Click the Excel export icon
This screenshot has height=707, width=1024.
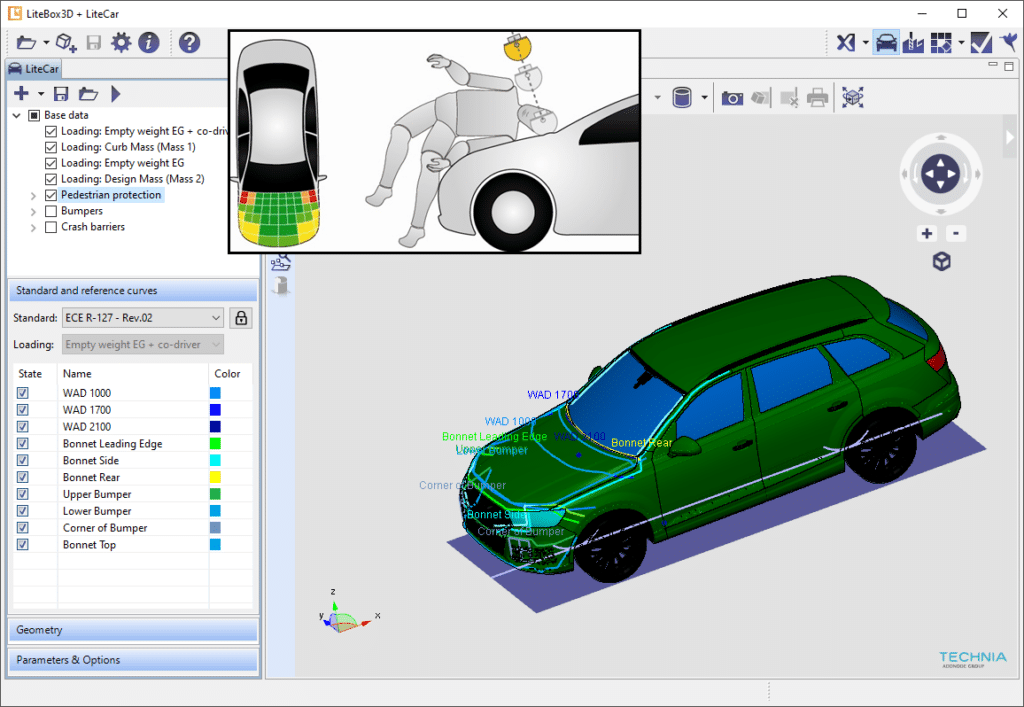click(846, 43)
